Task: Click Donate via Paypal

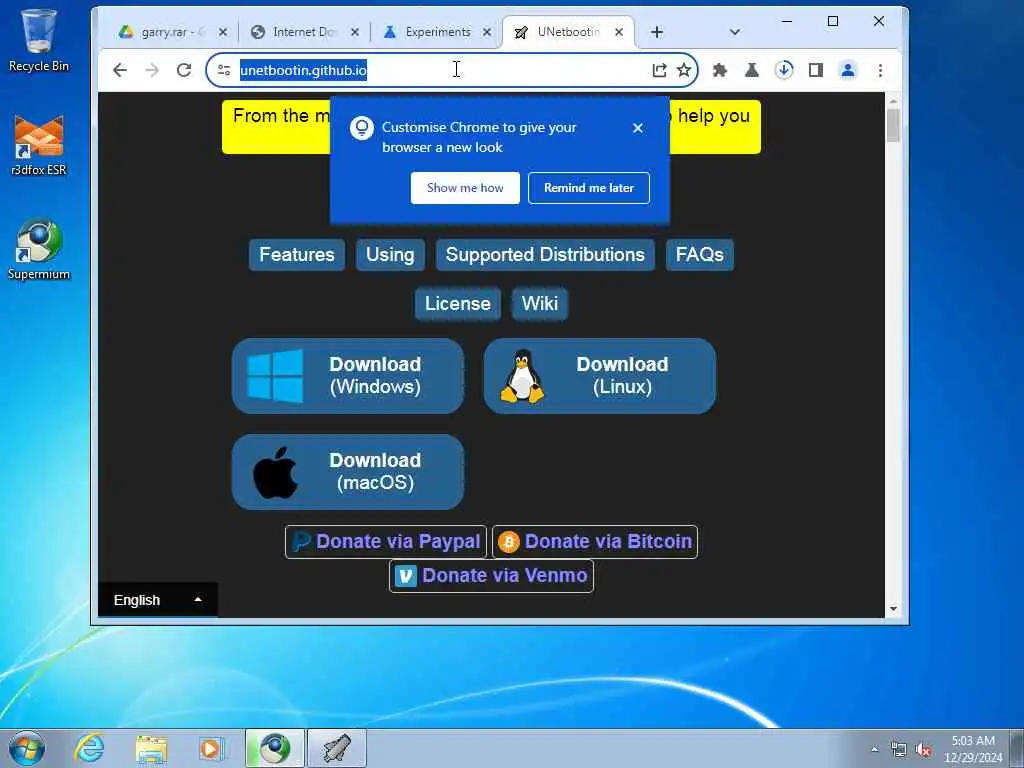Action: [386, 542]
